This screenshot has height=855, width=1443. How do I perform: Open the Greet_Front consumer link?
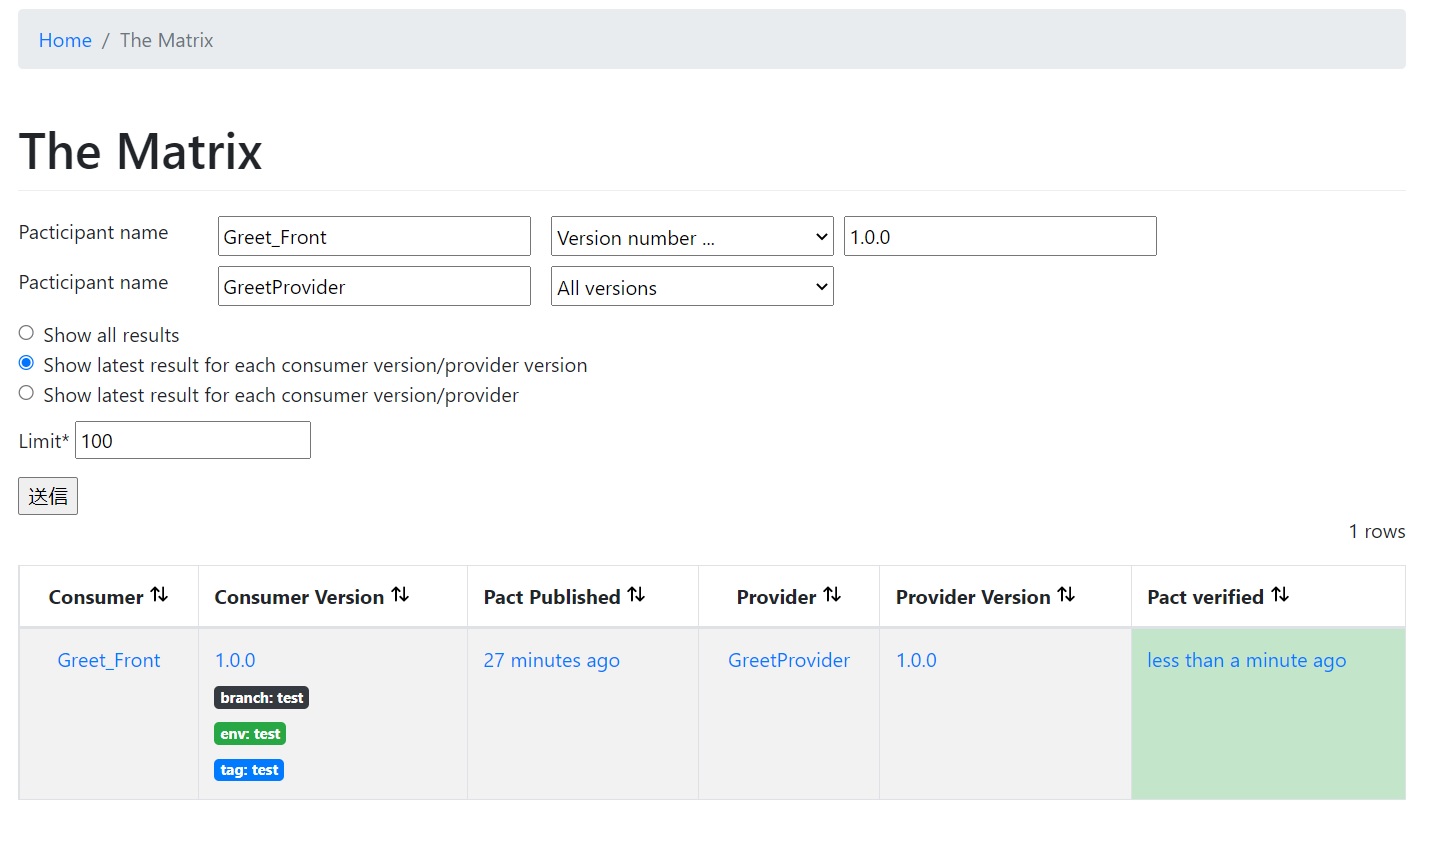tap(109, 660)
